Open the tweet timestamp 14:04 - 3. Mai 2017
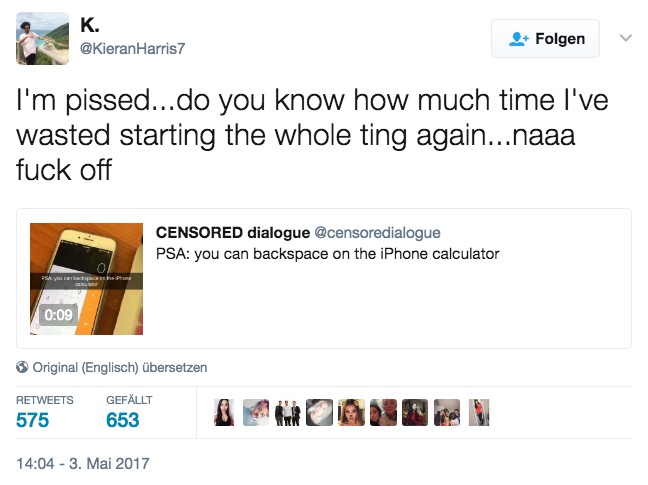648x485 pixels. pos(83,464)
